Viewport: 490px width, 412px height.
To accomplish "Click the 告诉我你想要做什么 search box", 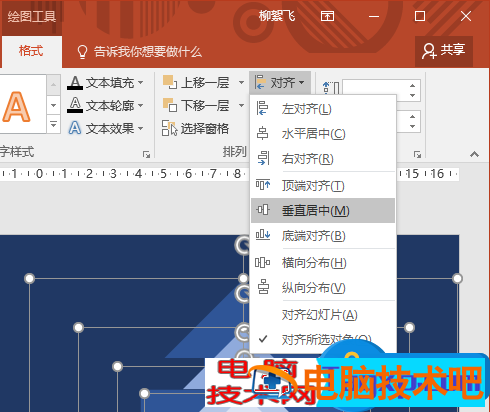I will (139, 52).
